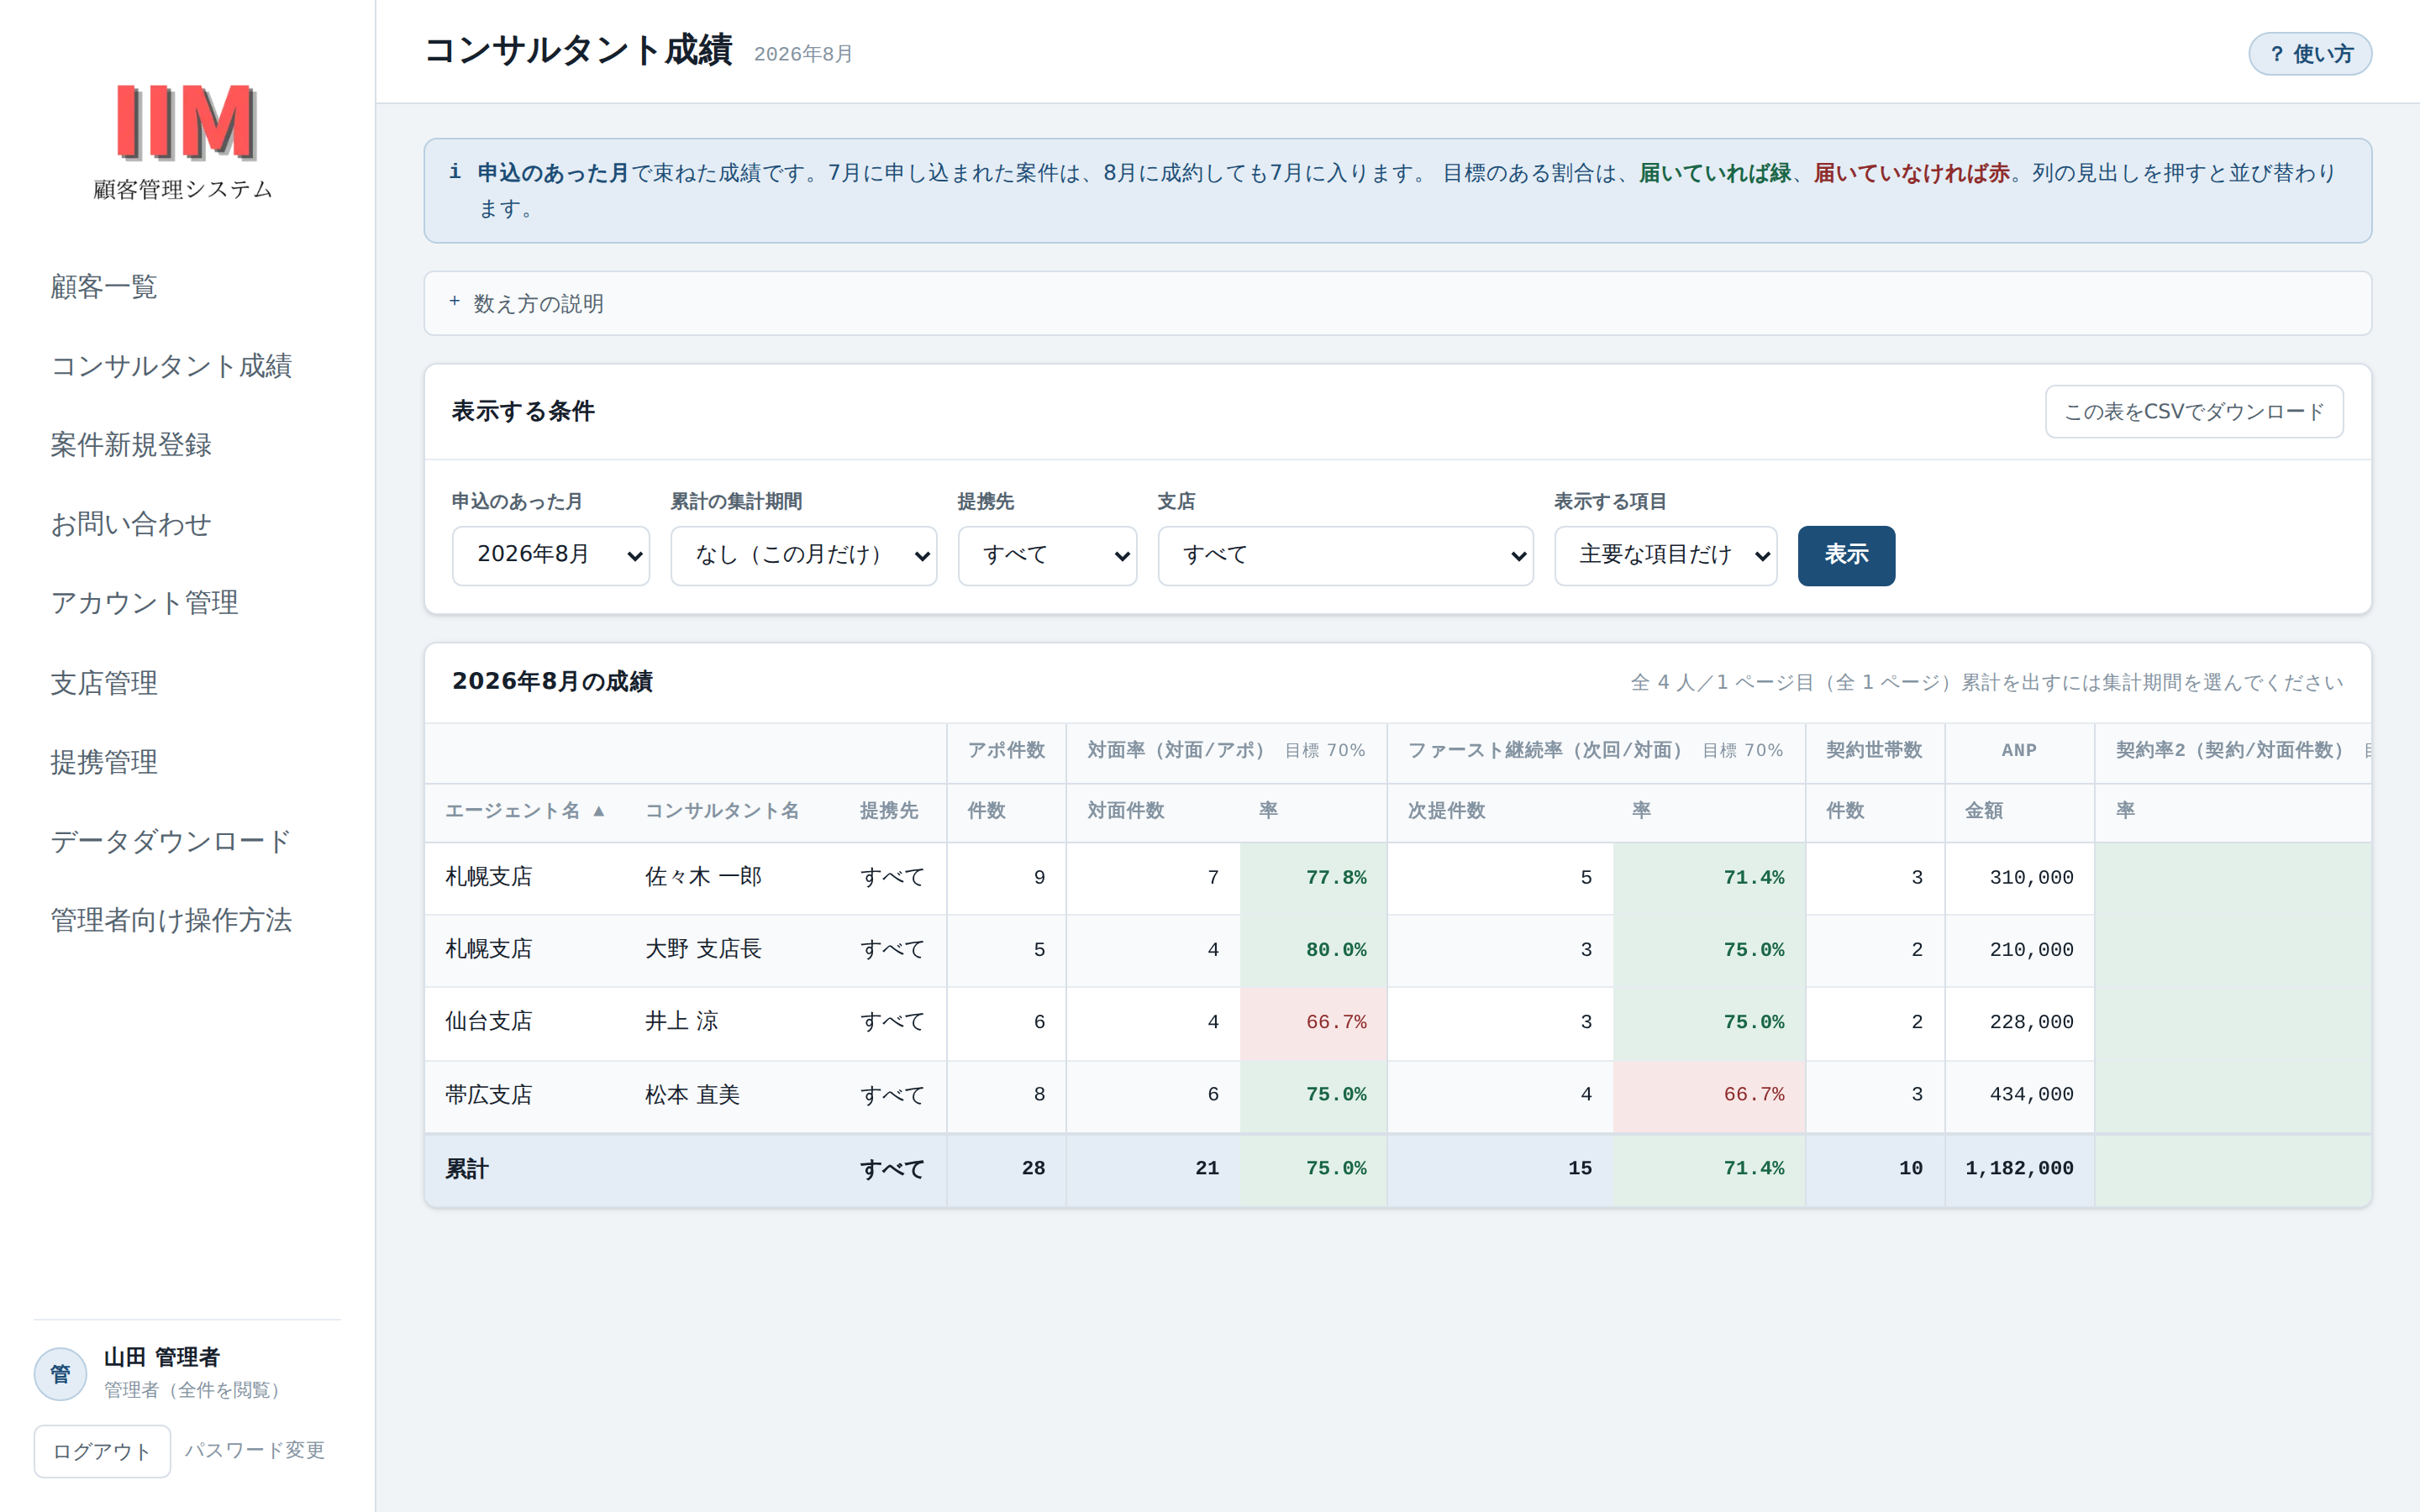
Task: Open 管理者向け操作方法 in sidebar
Action: (x=171, y=920)
